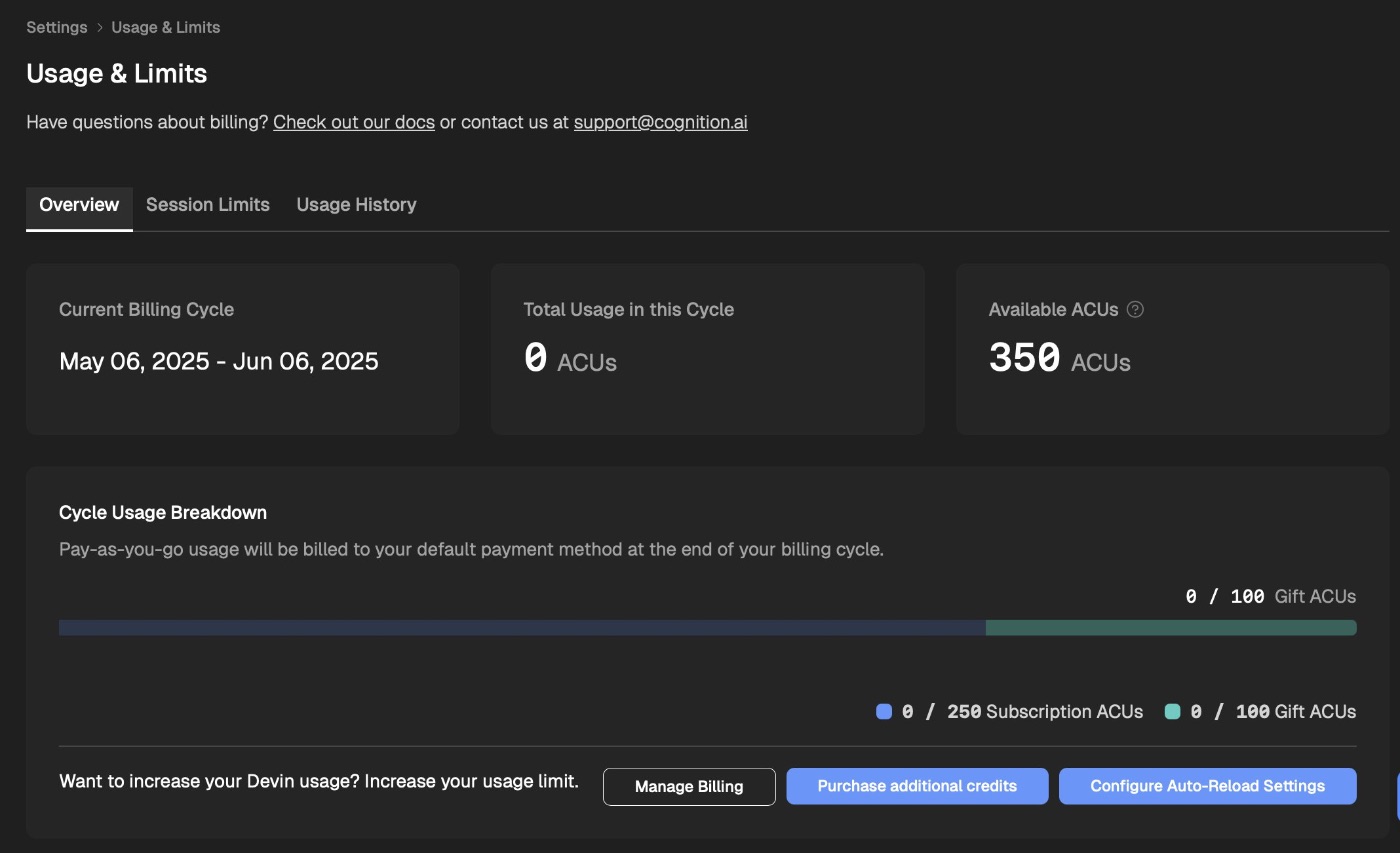The image size is (1400, 853).
Task: Click the dark blue subscription portion of usage bar
Action: point(522,628)
